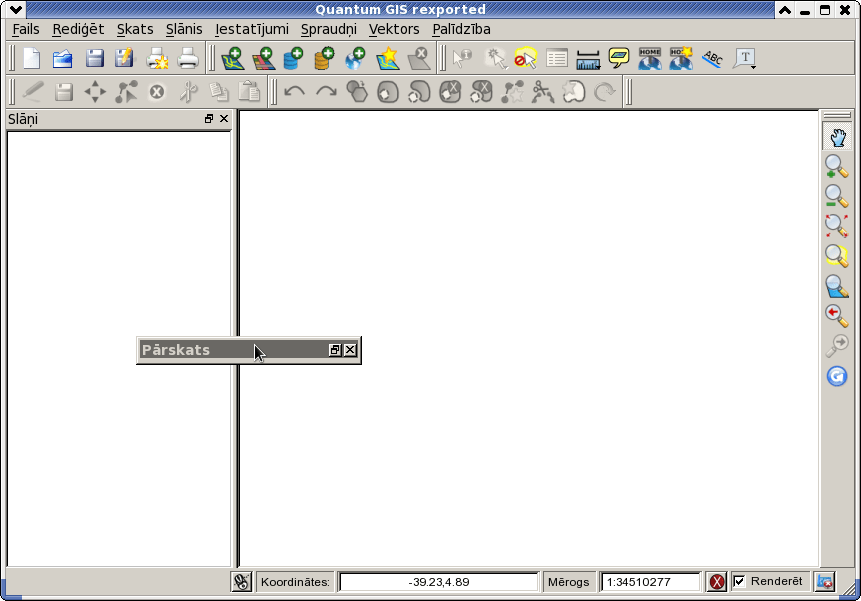Open the Composer Manager printer icon
861x601 pixels.
(x=188, y=58)
